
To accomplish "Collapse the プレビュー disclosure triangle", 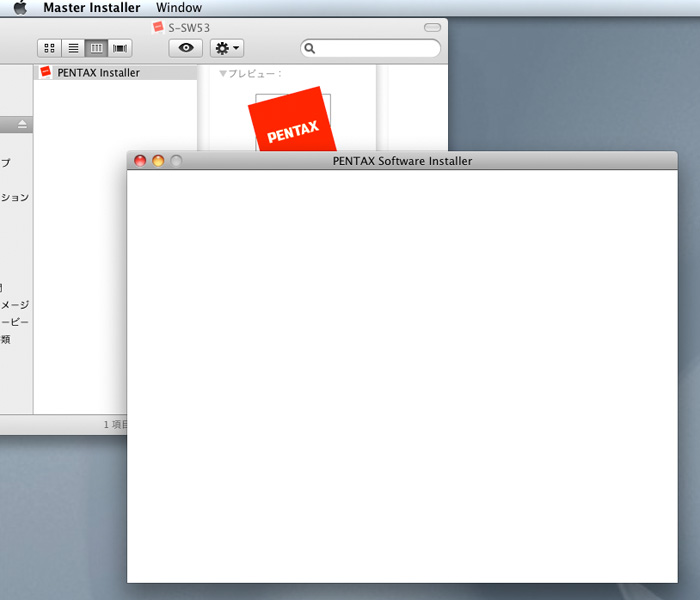I will 223,74.
